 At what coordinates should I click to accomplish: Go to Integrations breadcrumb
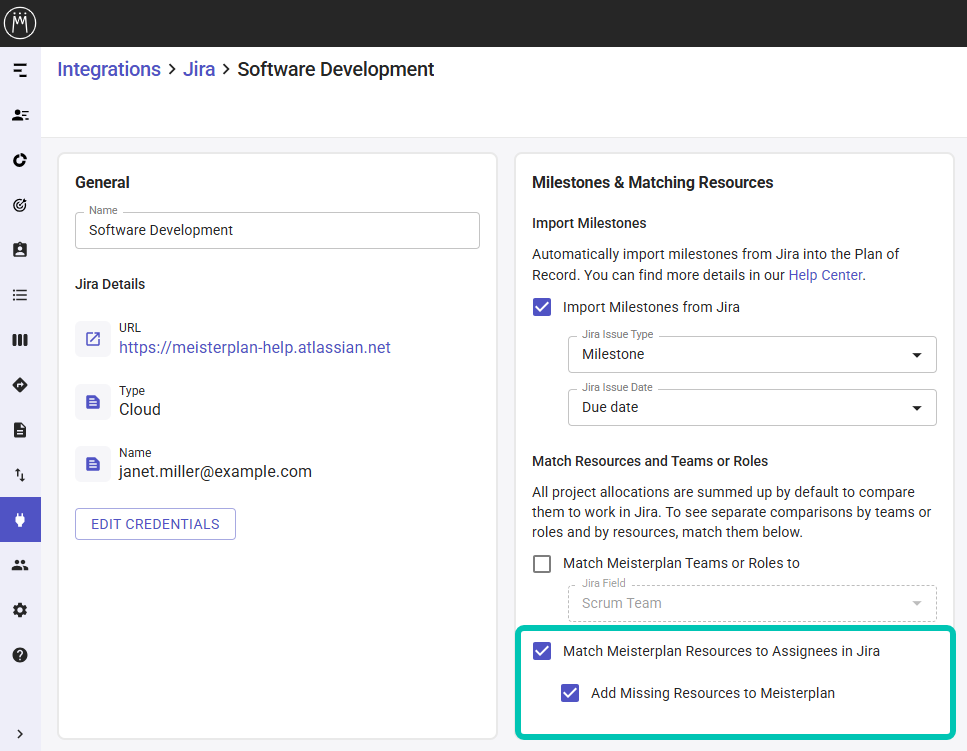(109, 70)
